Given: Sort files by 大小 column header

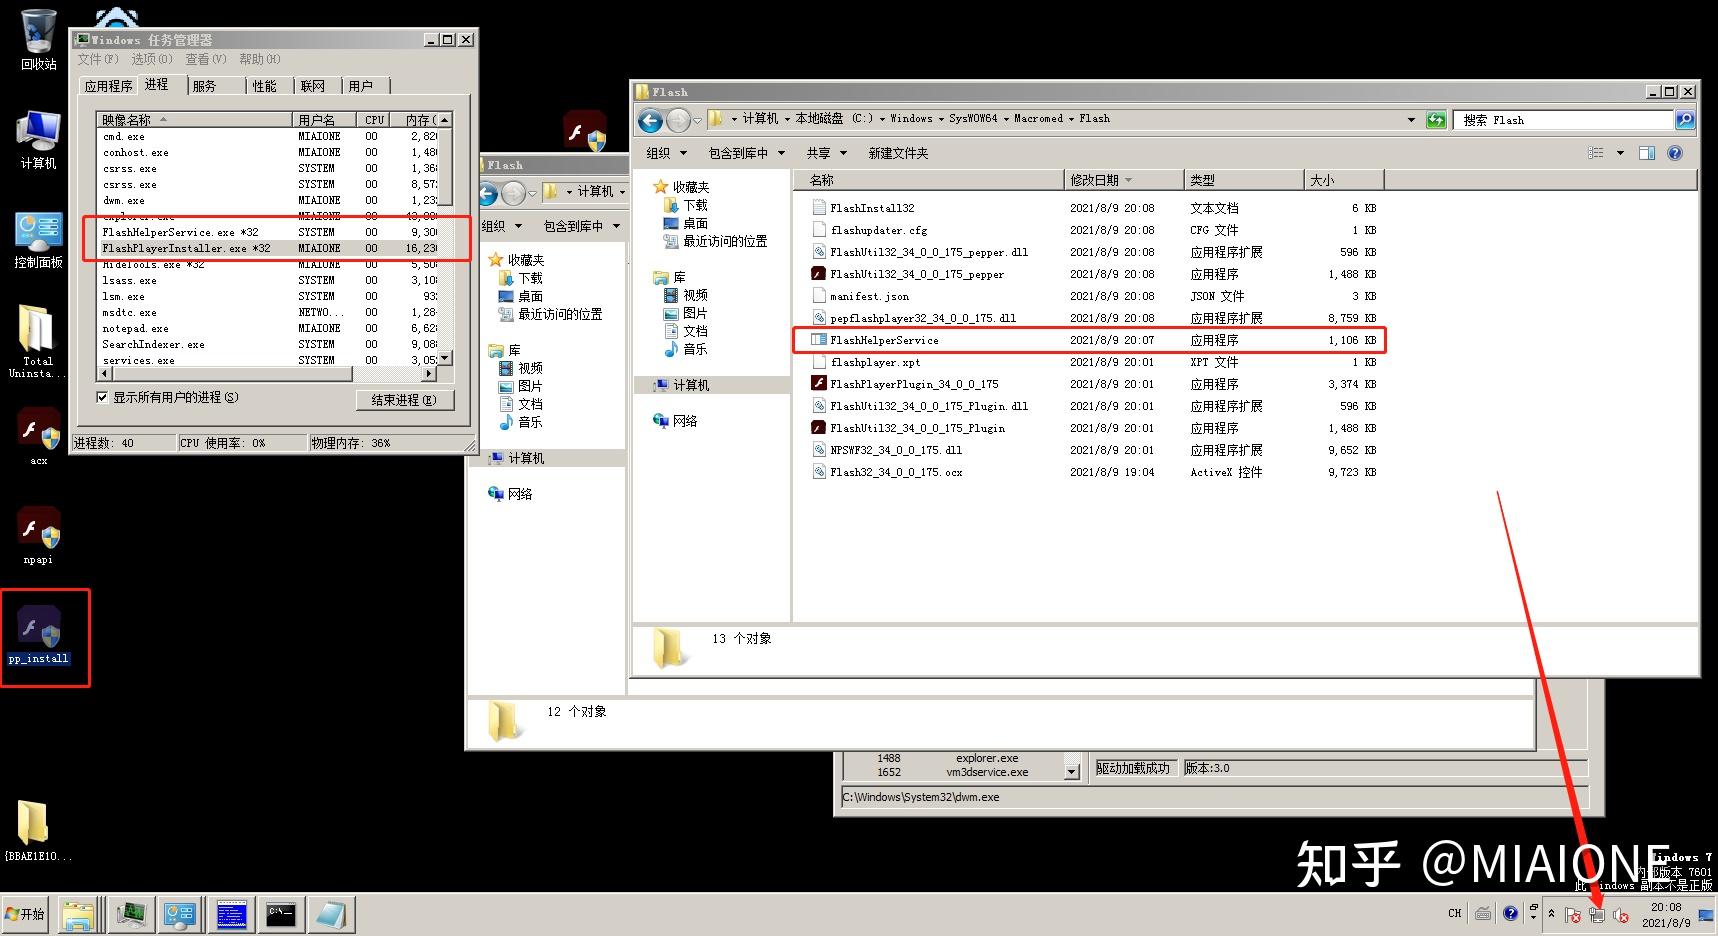Looking at the screenshot, I should click(x=1344, y=180).
